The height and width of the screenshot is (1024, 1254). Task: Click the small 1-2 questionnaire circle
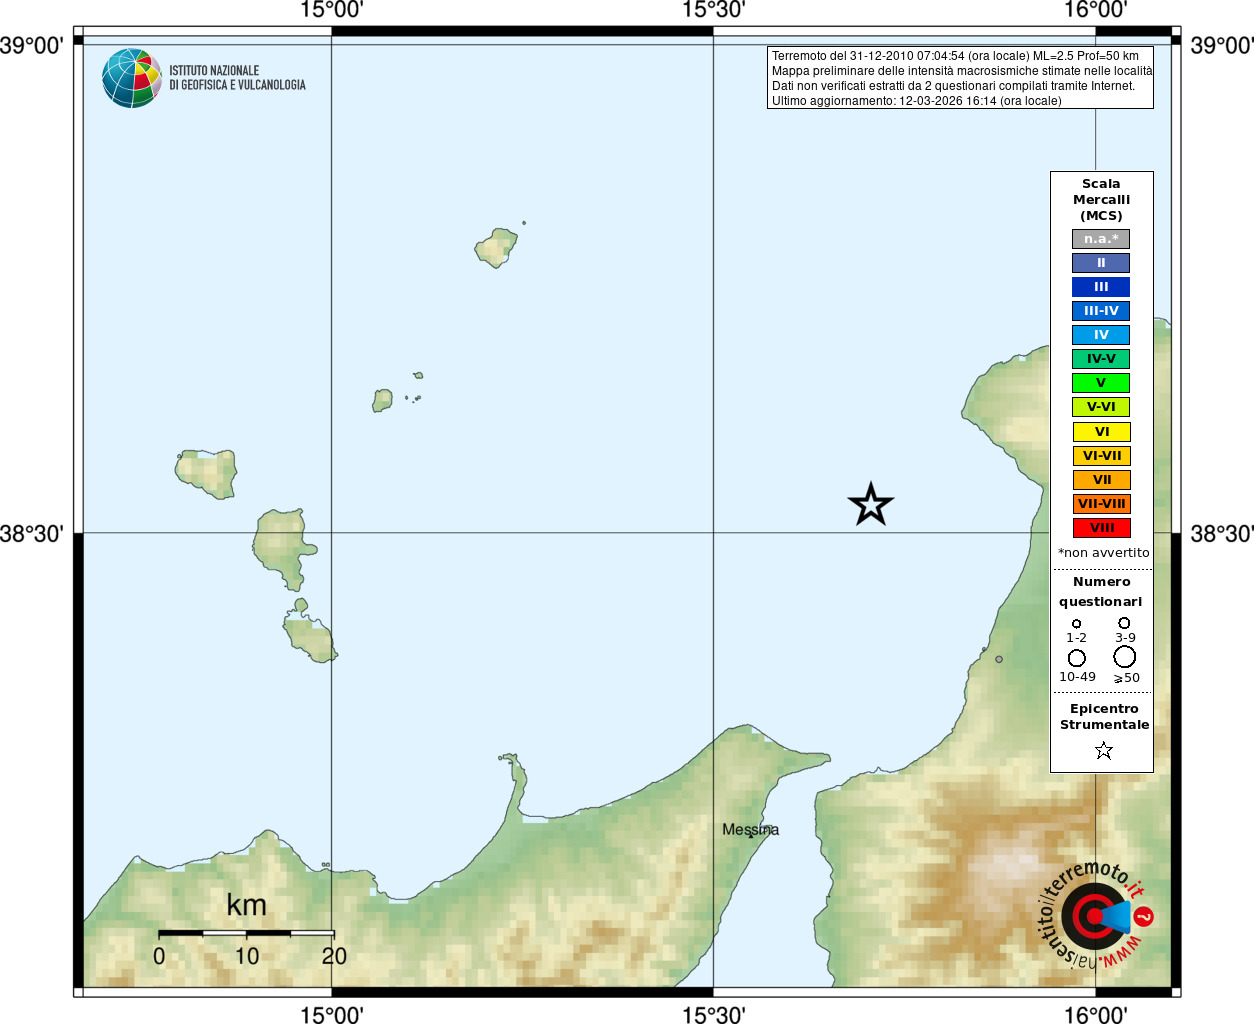click(1077, 624)
